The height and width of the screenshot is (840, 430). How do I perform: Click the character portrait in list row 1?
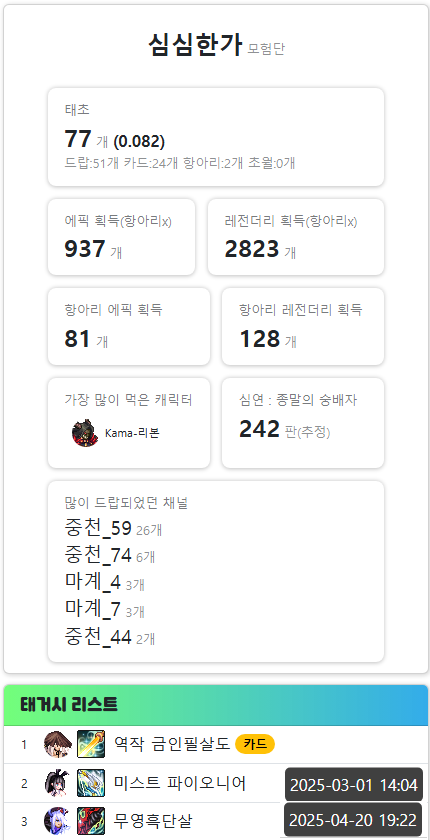58,744
